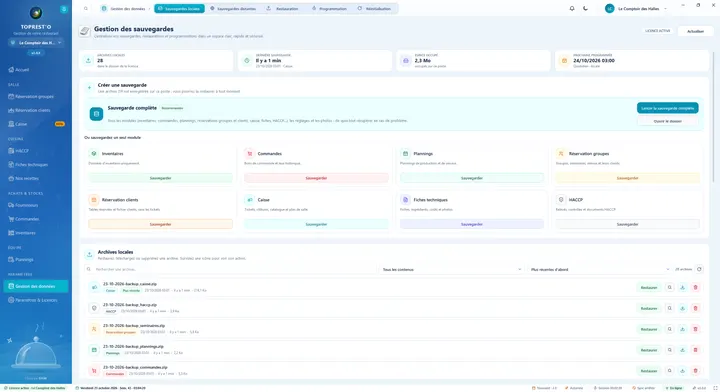The width and height of the screenshot is (720, 392).
Task: Restore the backup_commandes.zip archive
Action: 649,371
